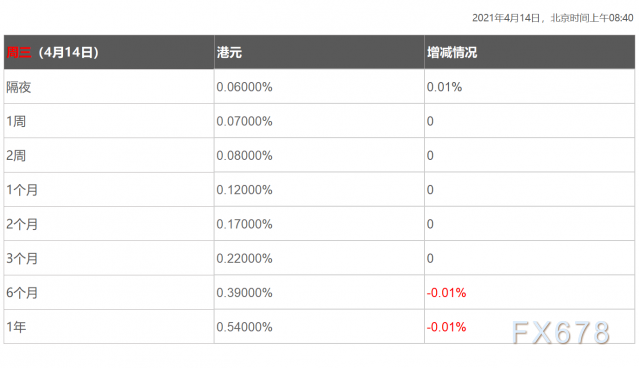Click the 1个月 row label
The height and width of the screenshot is (368, 640).
coord(22,190)
